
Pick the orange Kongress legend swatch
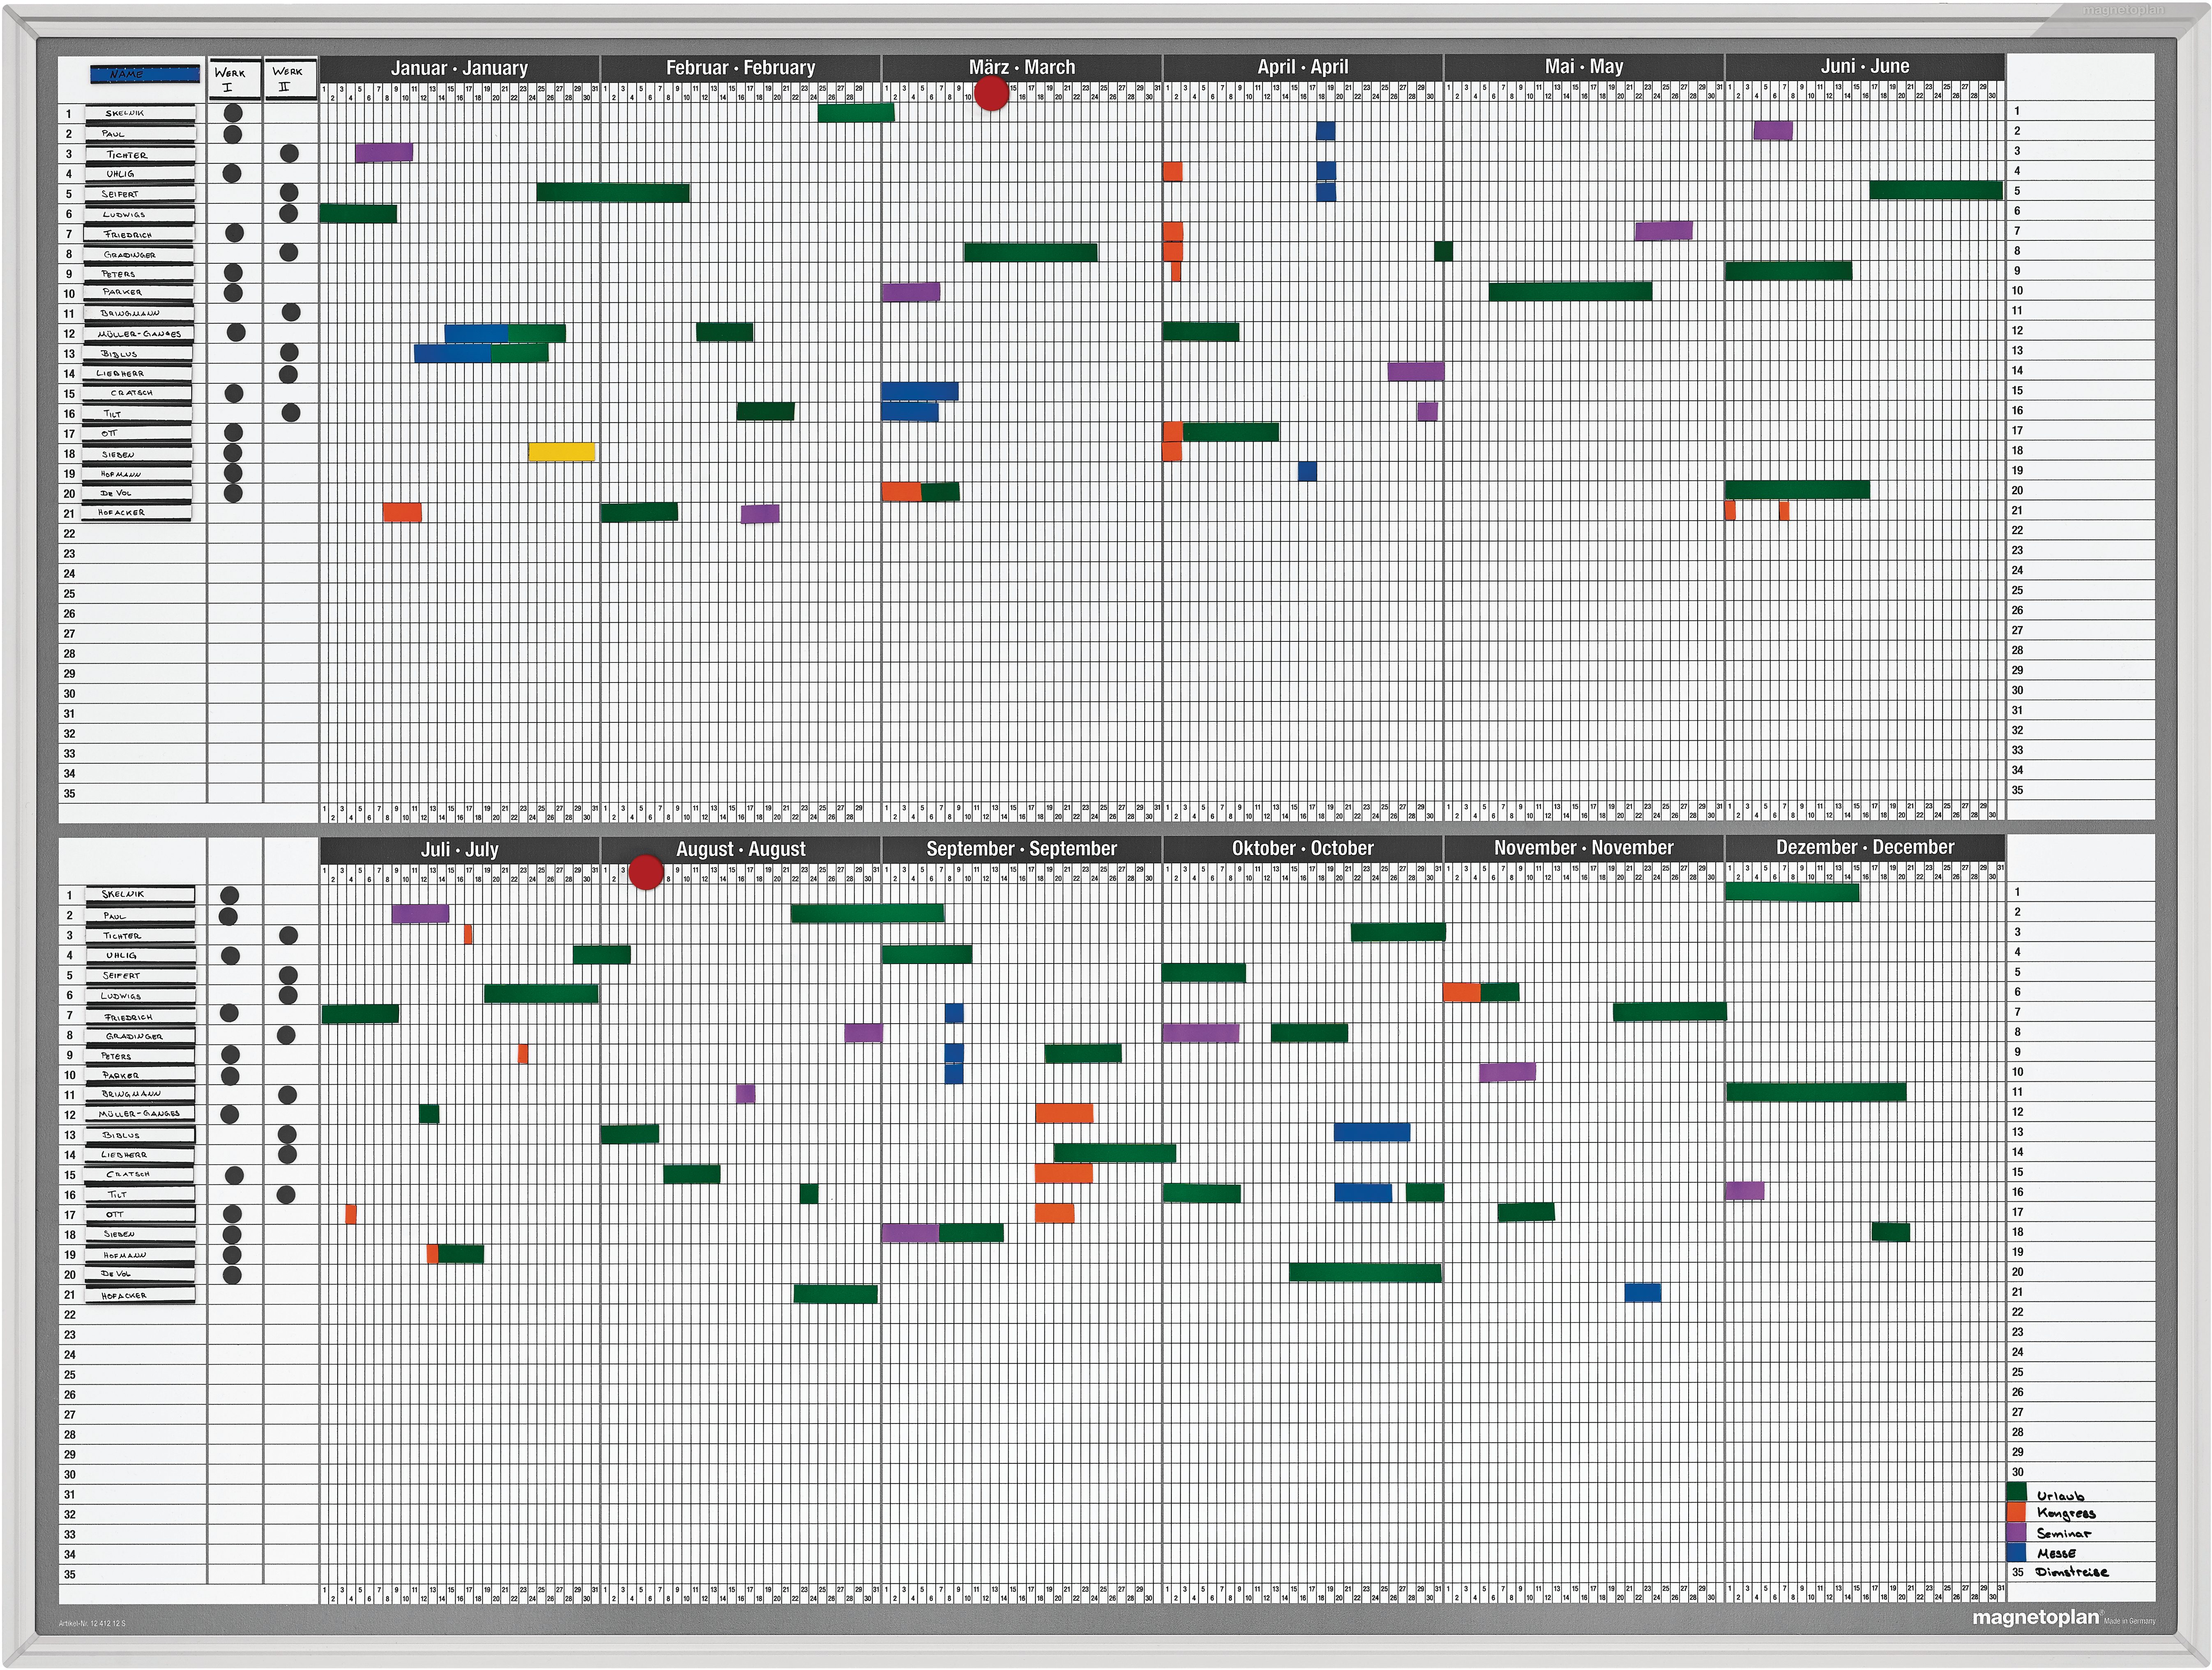pos(2016,1513)
